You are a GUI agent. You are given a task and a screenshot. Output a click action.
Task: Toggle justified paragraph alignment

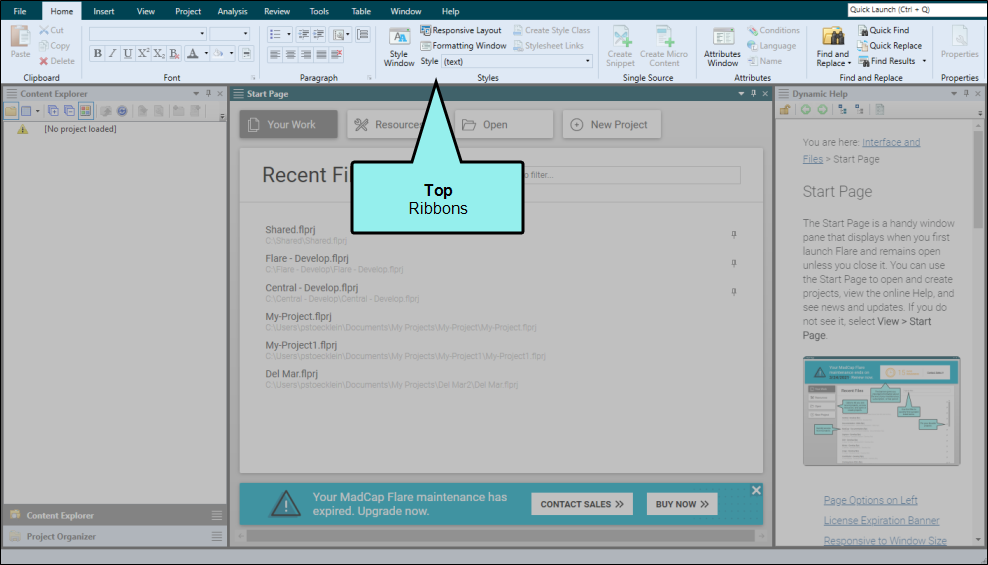click(321, 55)
